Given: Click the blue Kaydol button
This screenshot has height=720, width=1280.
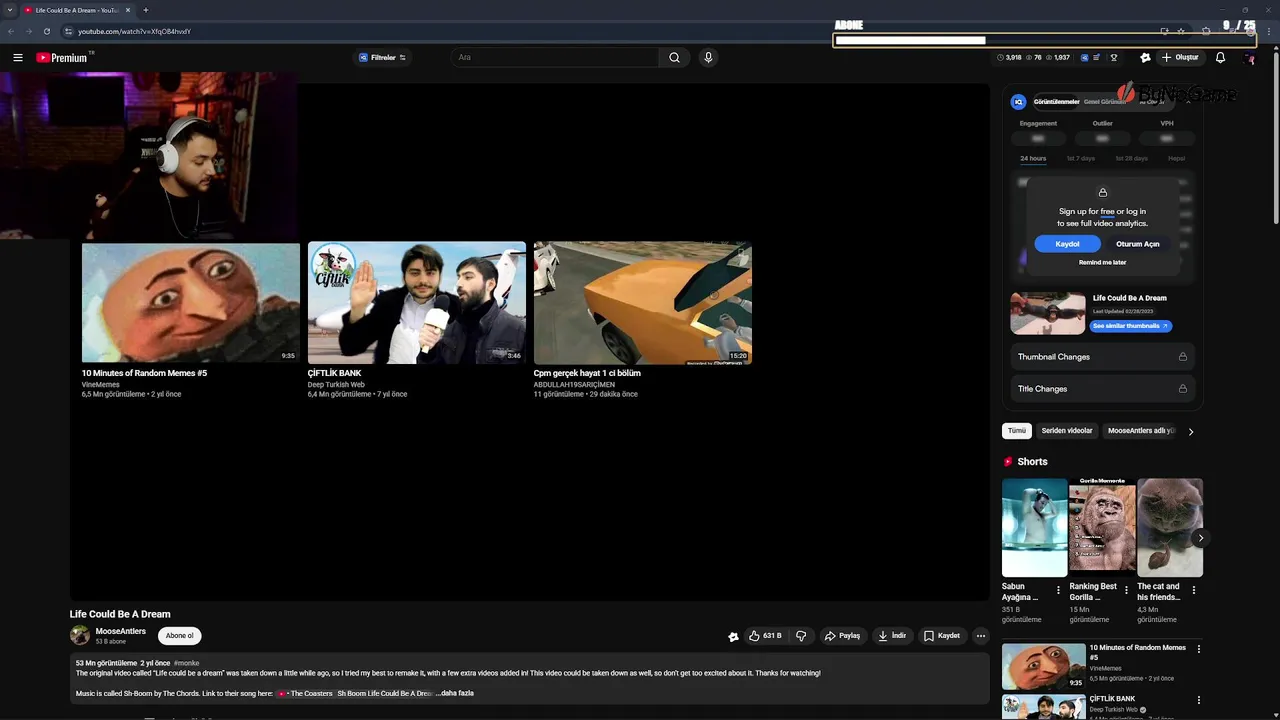Looking at the screenshot, I should [x=1067, y=244].
